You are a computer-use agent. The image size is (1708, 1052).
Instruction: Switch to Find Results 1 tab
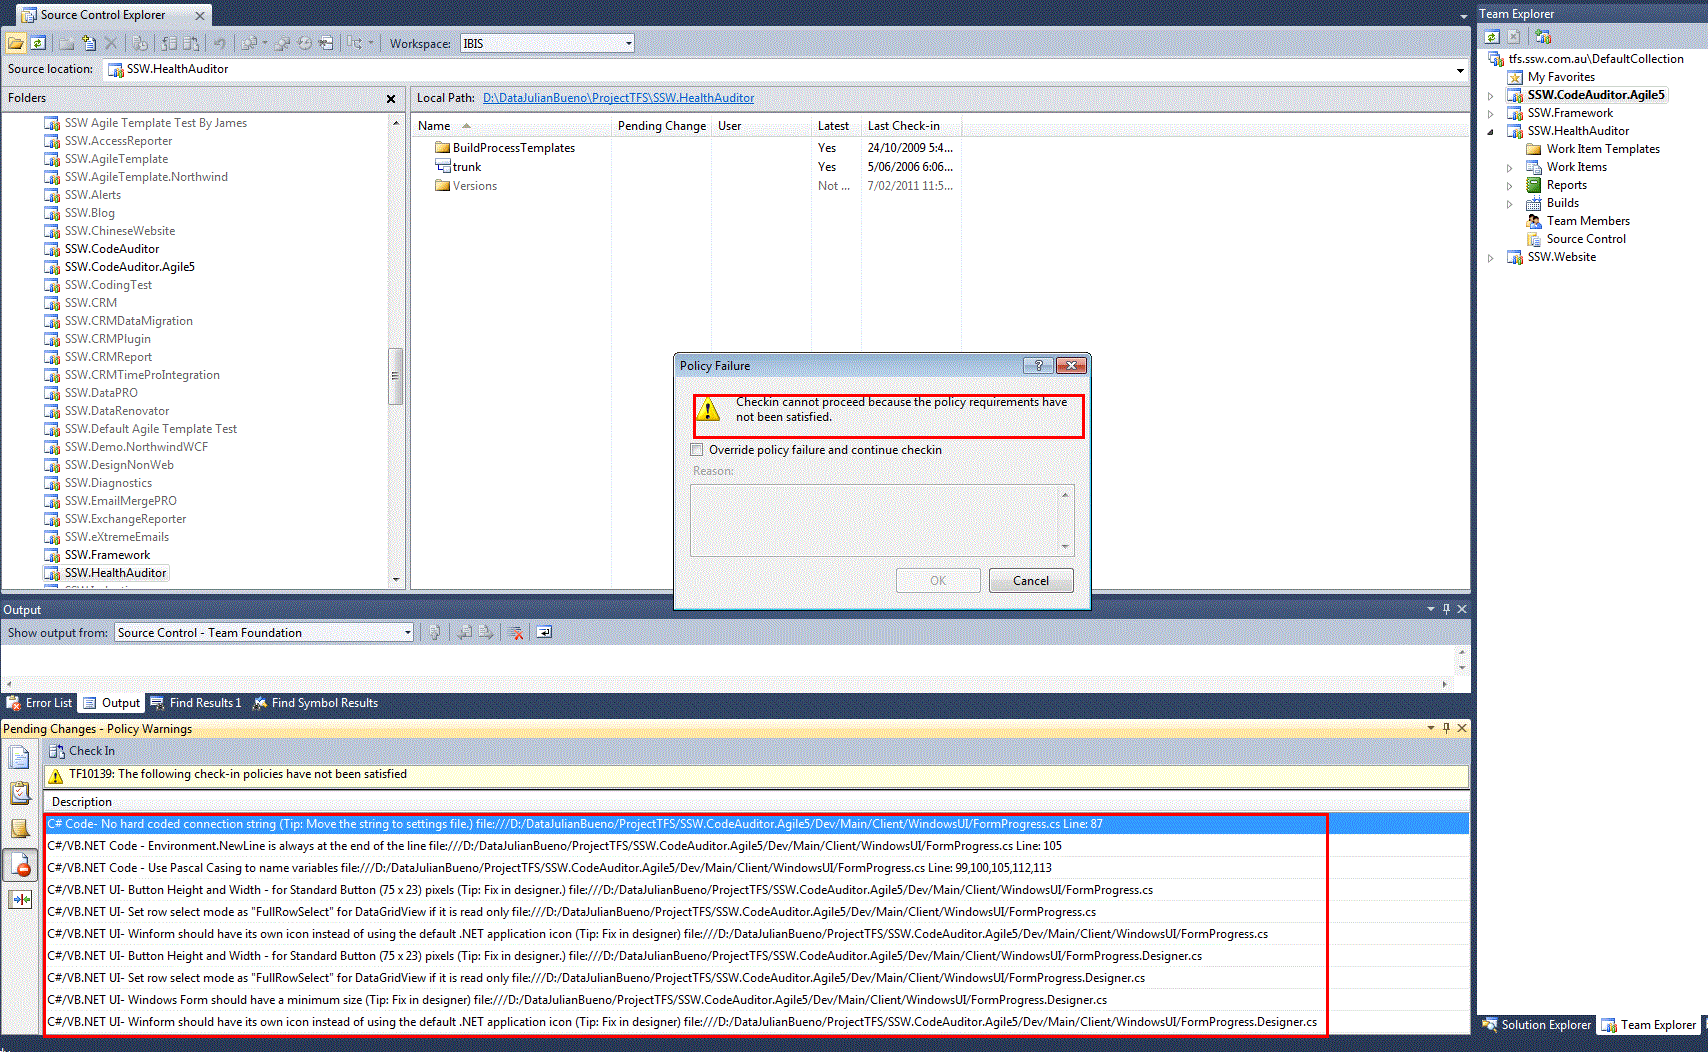click(x=196, y=703)
